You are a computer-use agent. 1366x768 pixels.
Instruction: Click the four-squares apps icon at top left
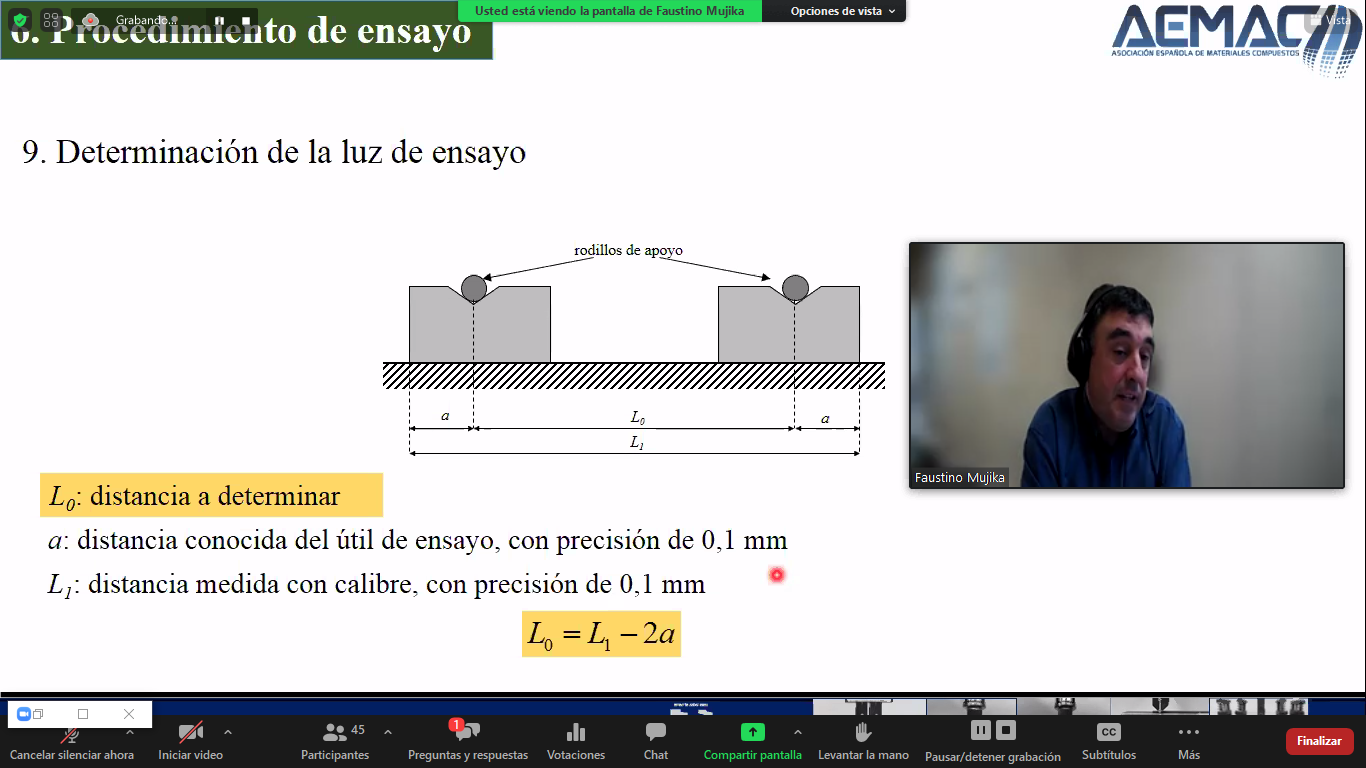point(52,19)
